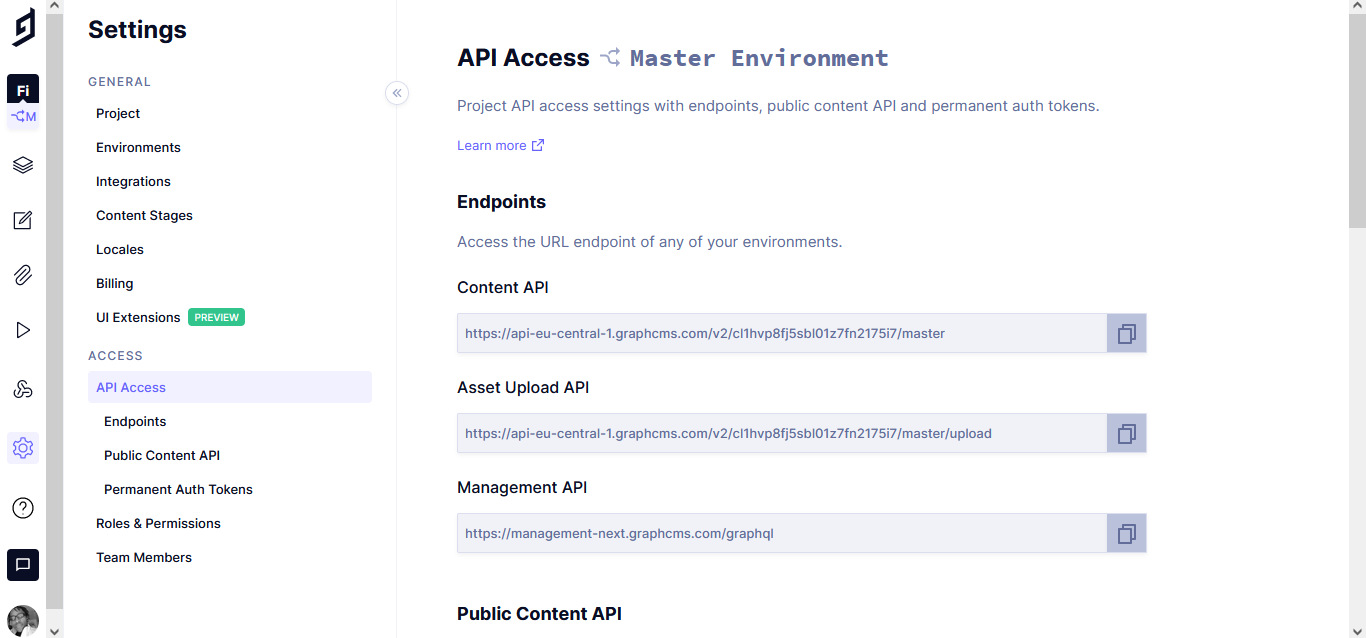Copy the Content API endpoint URL
Image resolution: width=1366 pixels, height=638 pixels.
tap(1127, 333)
